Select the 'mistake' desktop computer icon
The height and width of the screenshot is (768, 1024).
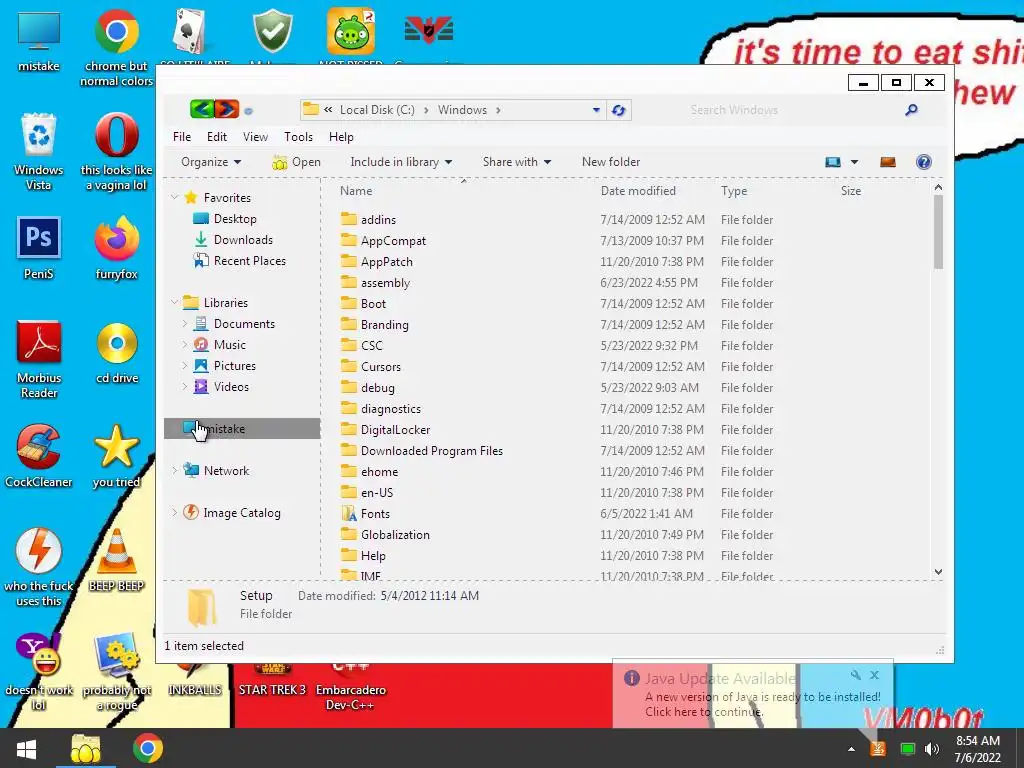coord(39,40)
